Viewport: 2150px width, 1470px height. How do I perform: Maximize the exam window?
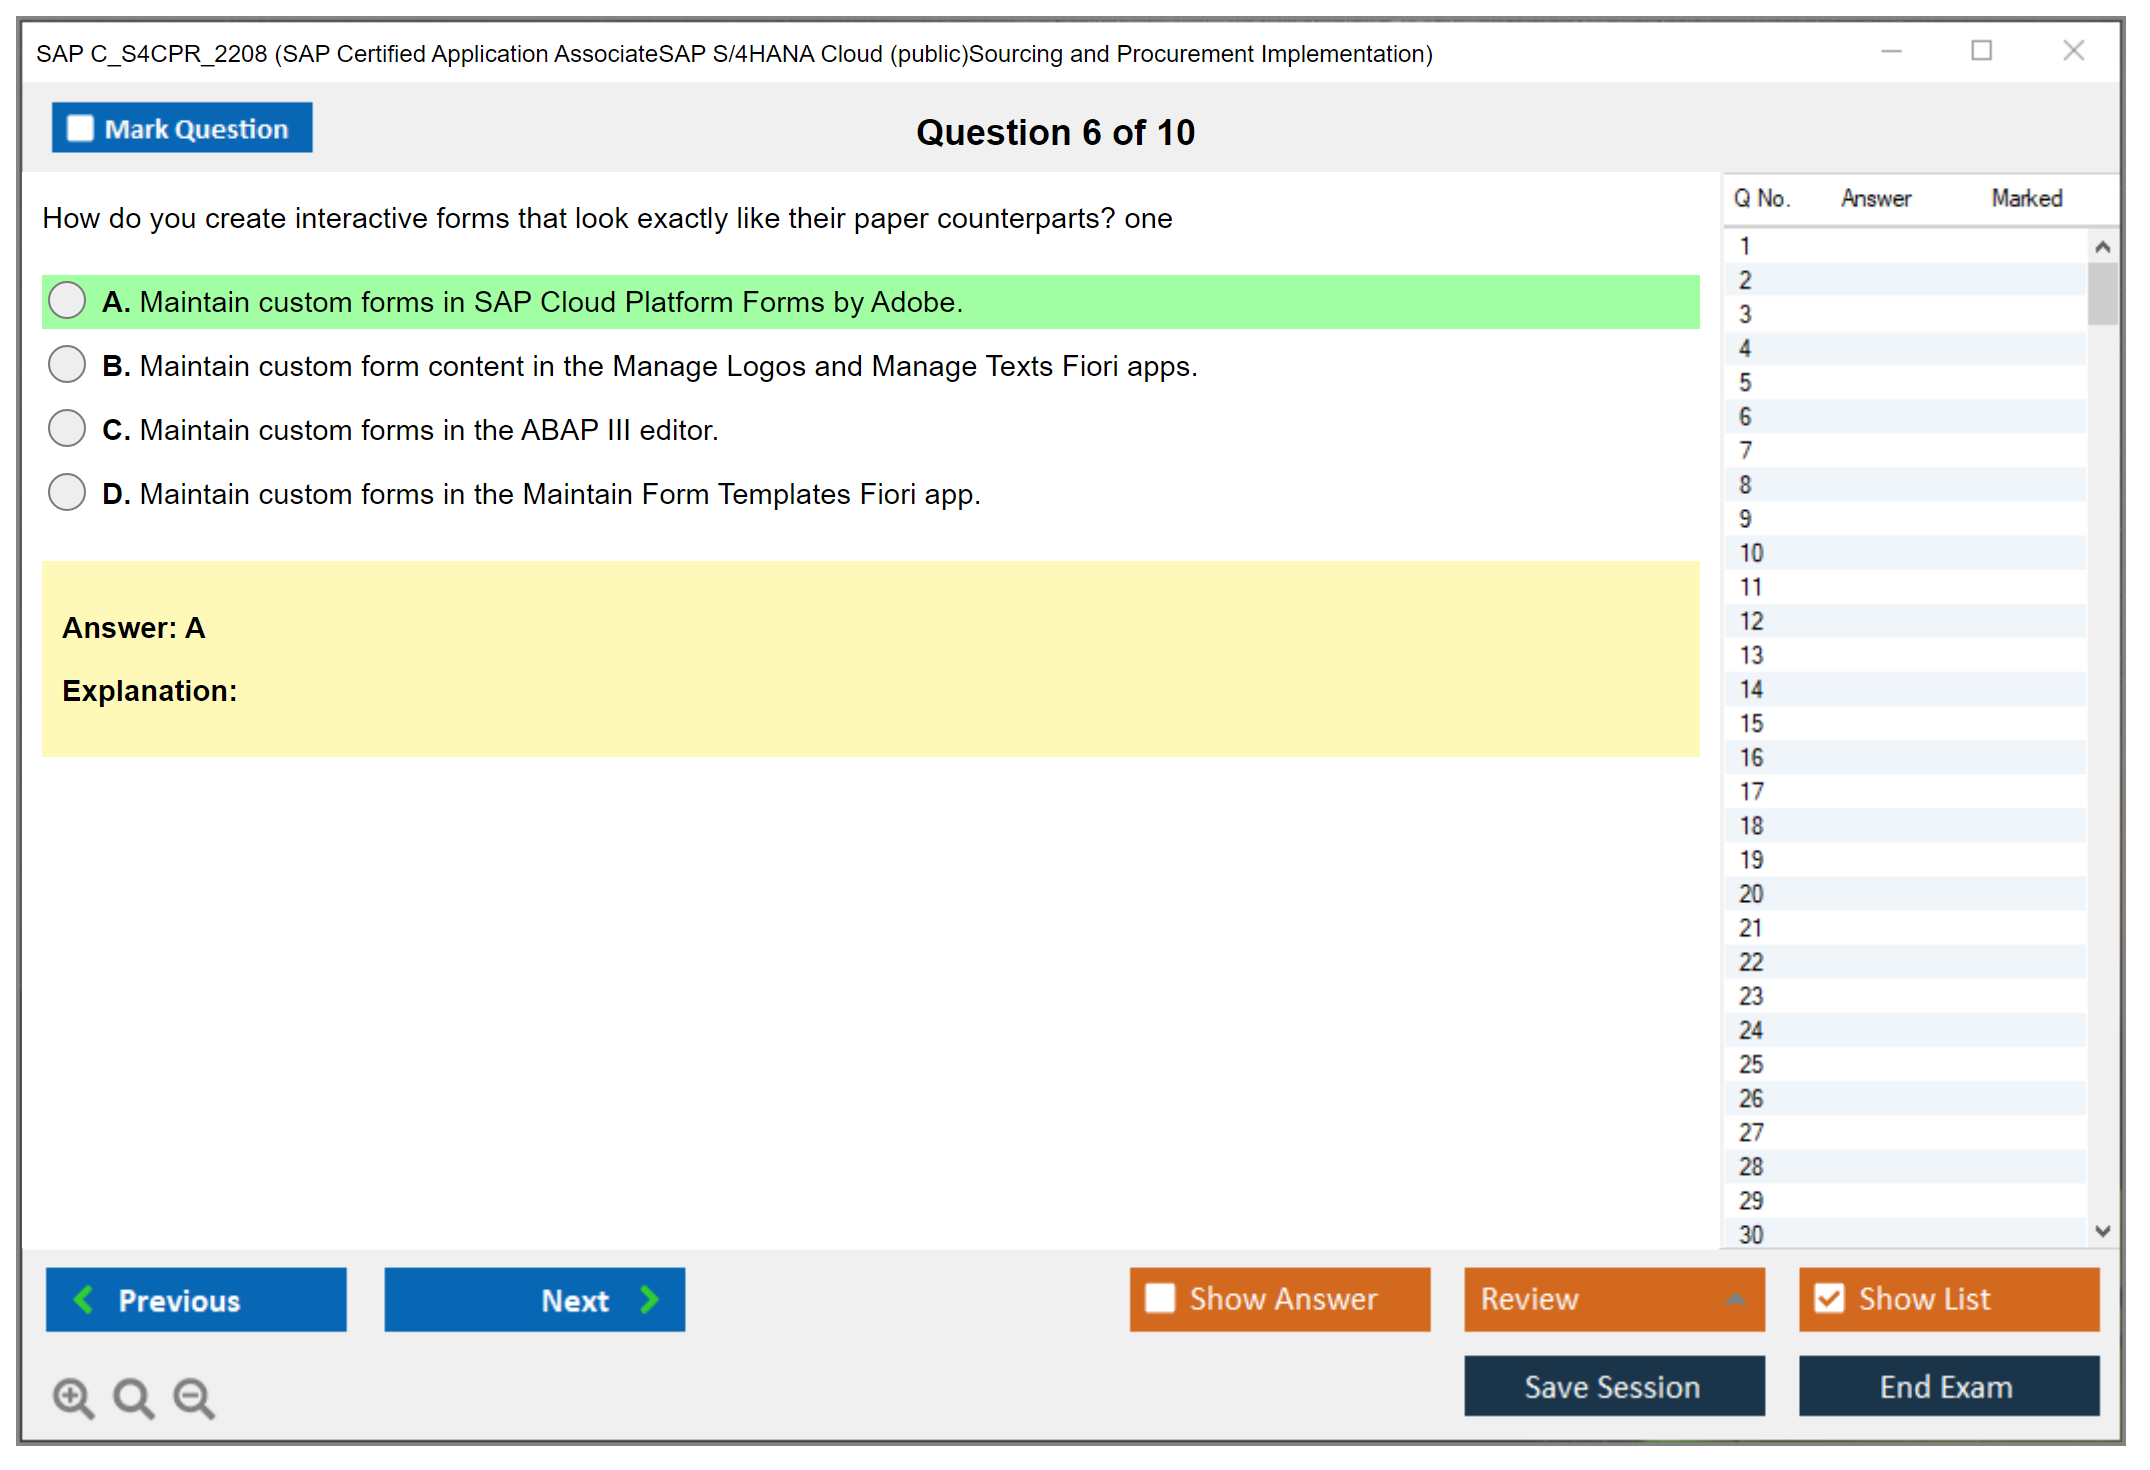[1981, 51]
